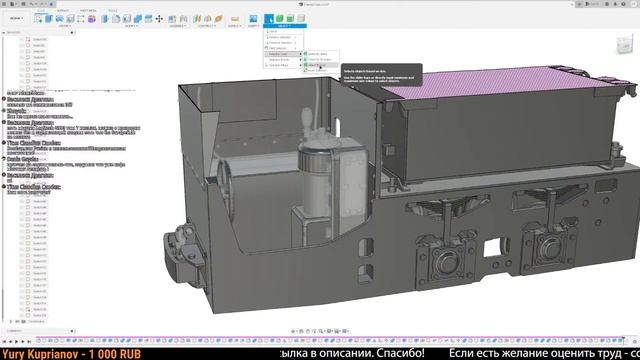The width and height of the screenshot is (640, 360).
Task: Open the DESIGN workspace dropdown
Action: [x=17, y=18]
